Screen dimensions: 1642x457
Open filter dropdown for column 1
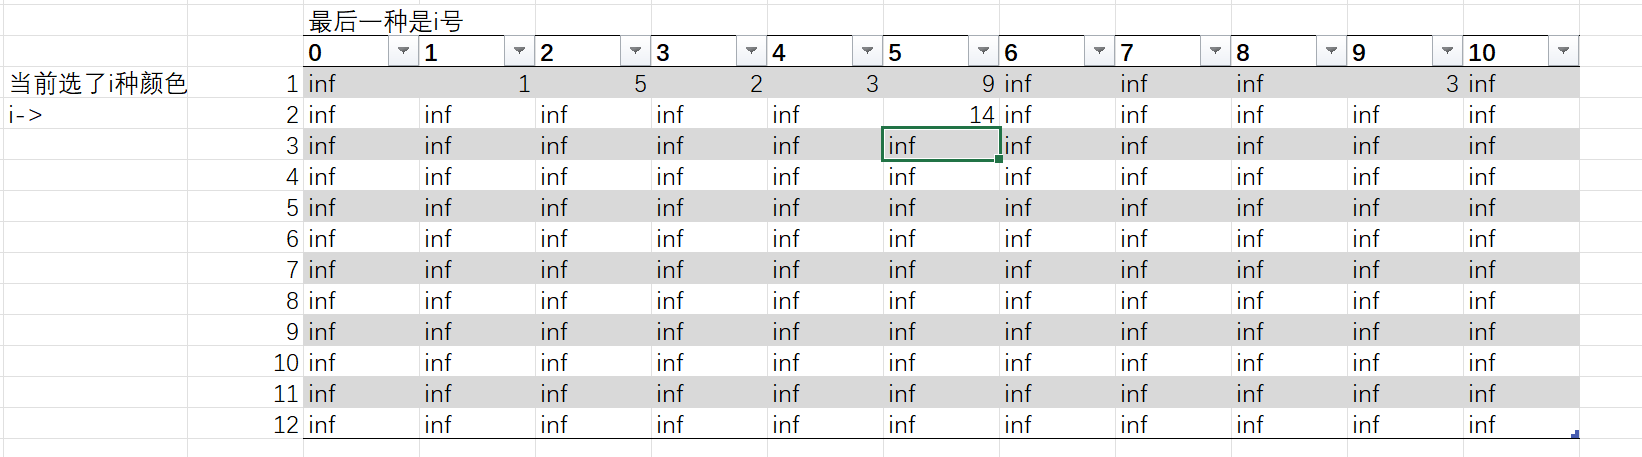[519, 51]
